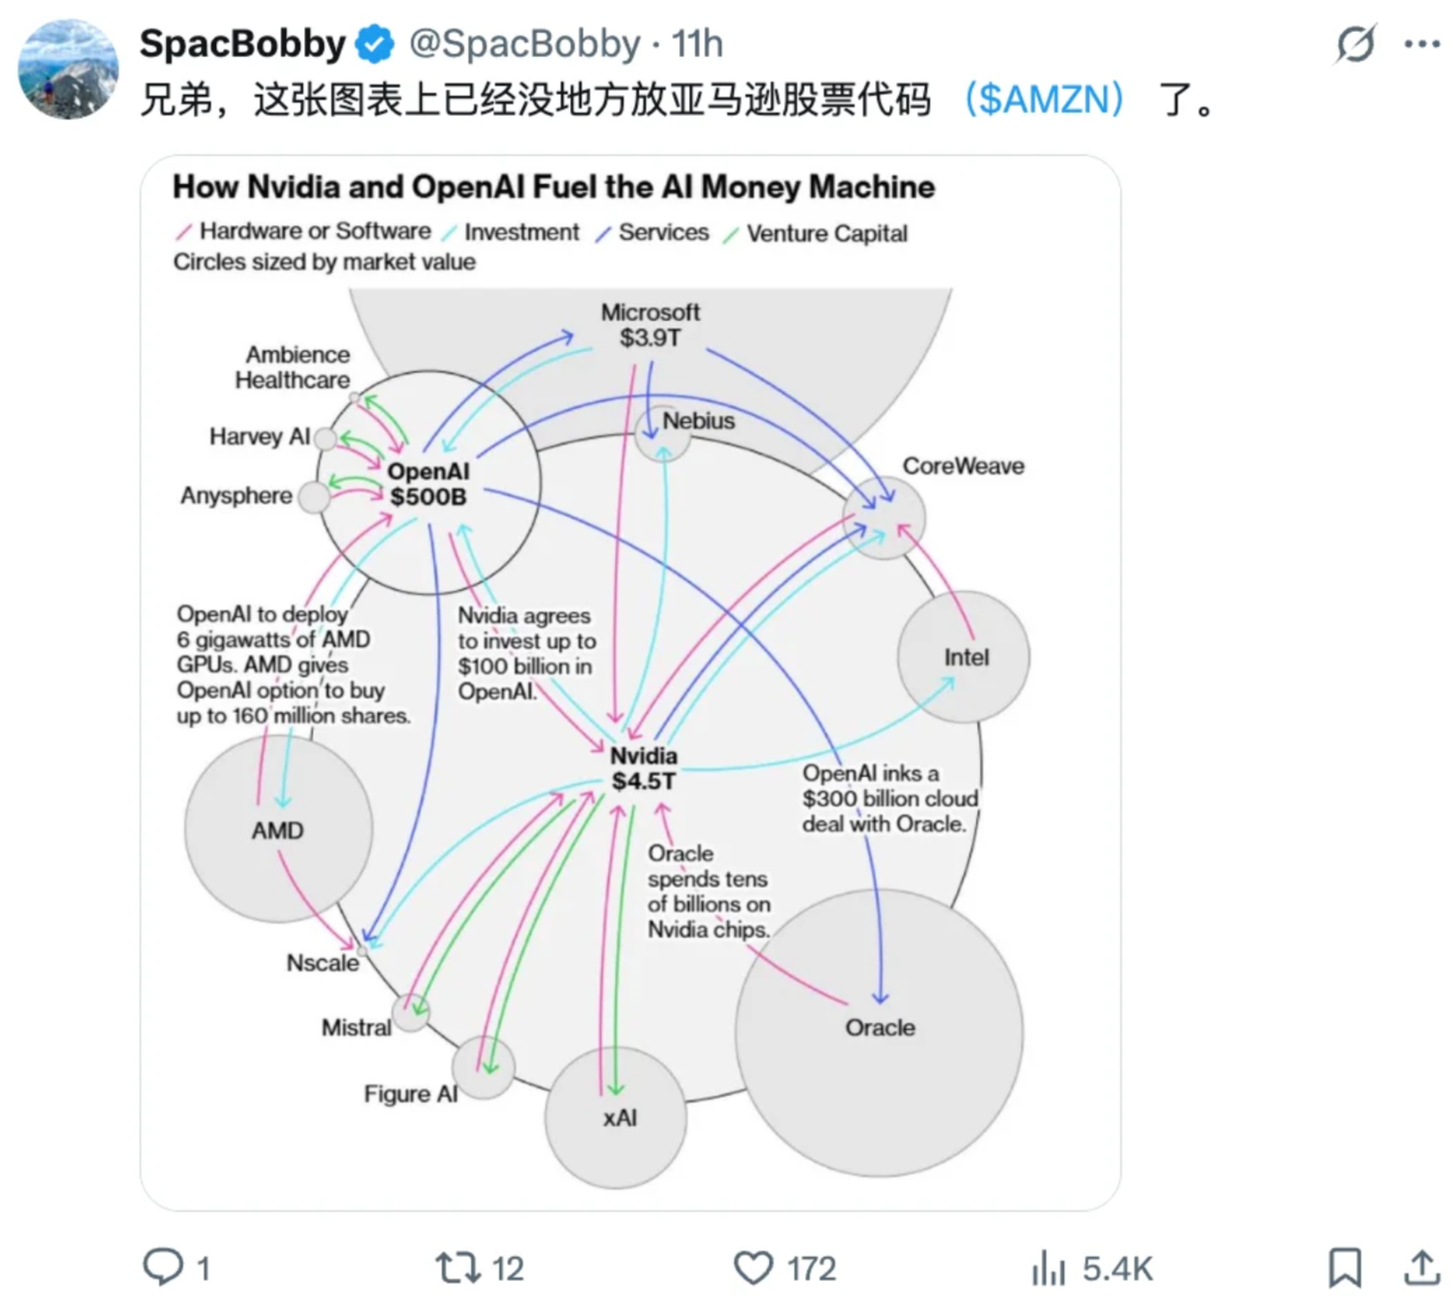1456x1300 pixels.
Task: Like the post with the heart icon
Action: 753,1268
